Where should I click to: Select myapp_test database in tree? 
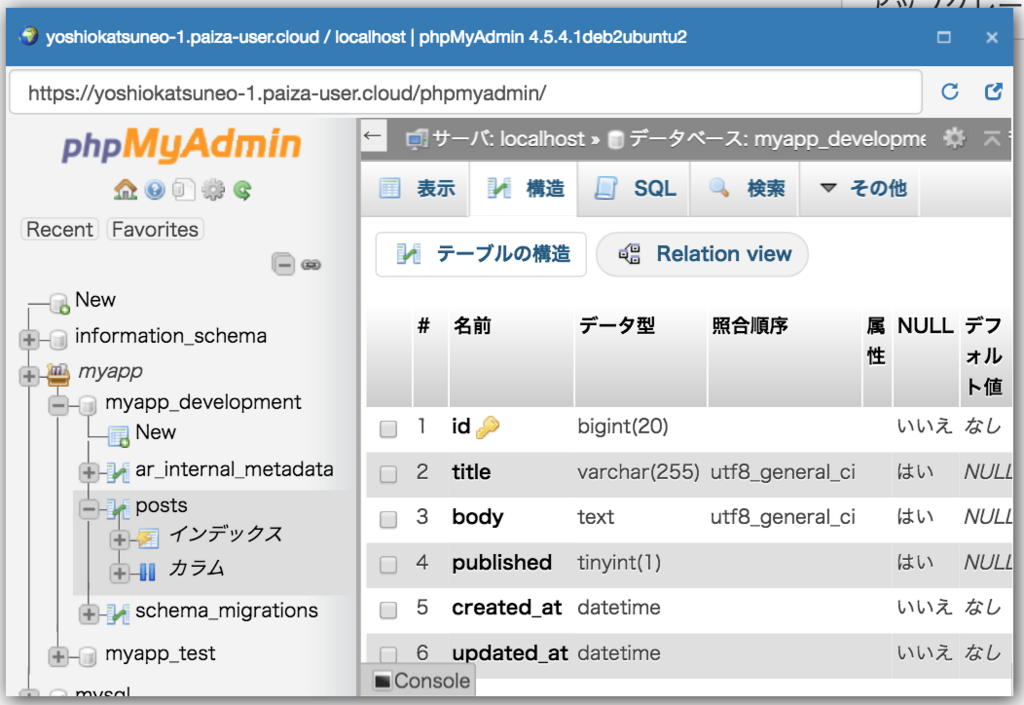click(160, 653)
